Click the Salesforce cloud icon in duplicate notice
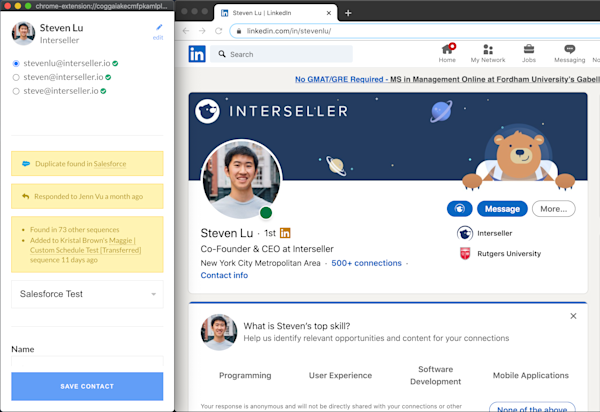This screenshot has width=600, height=412. [26, 164]
